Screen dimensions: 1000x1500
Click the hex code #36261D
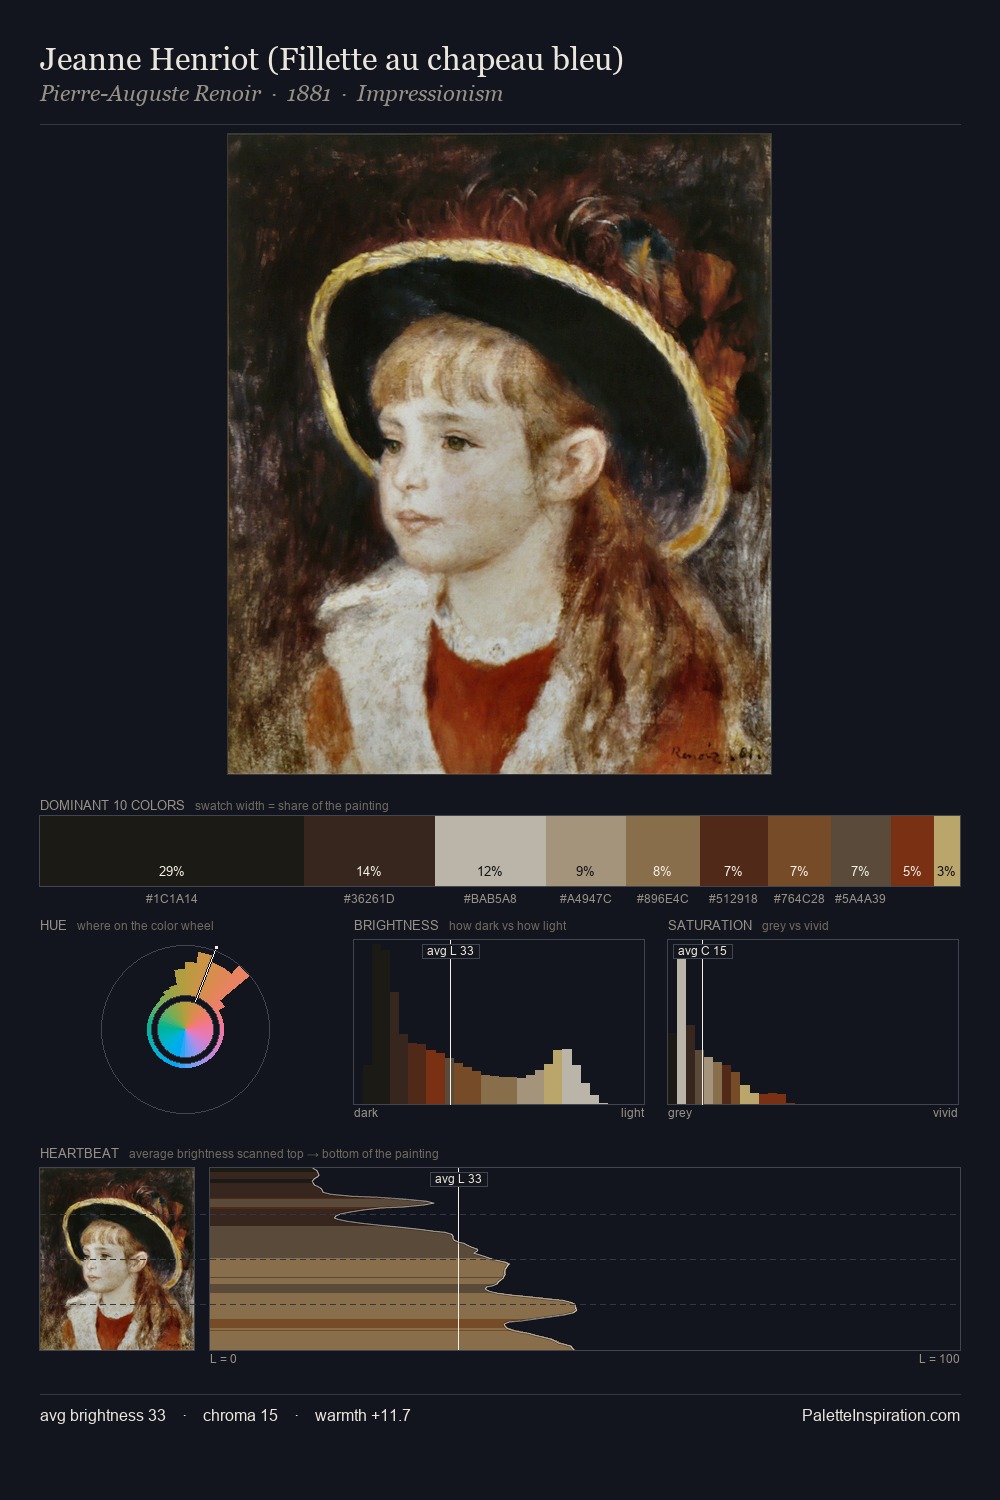(x=369, y=899)
